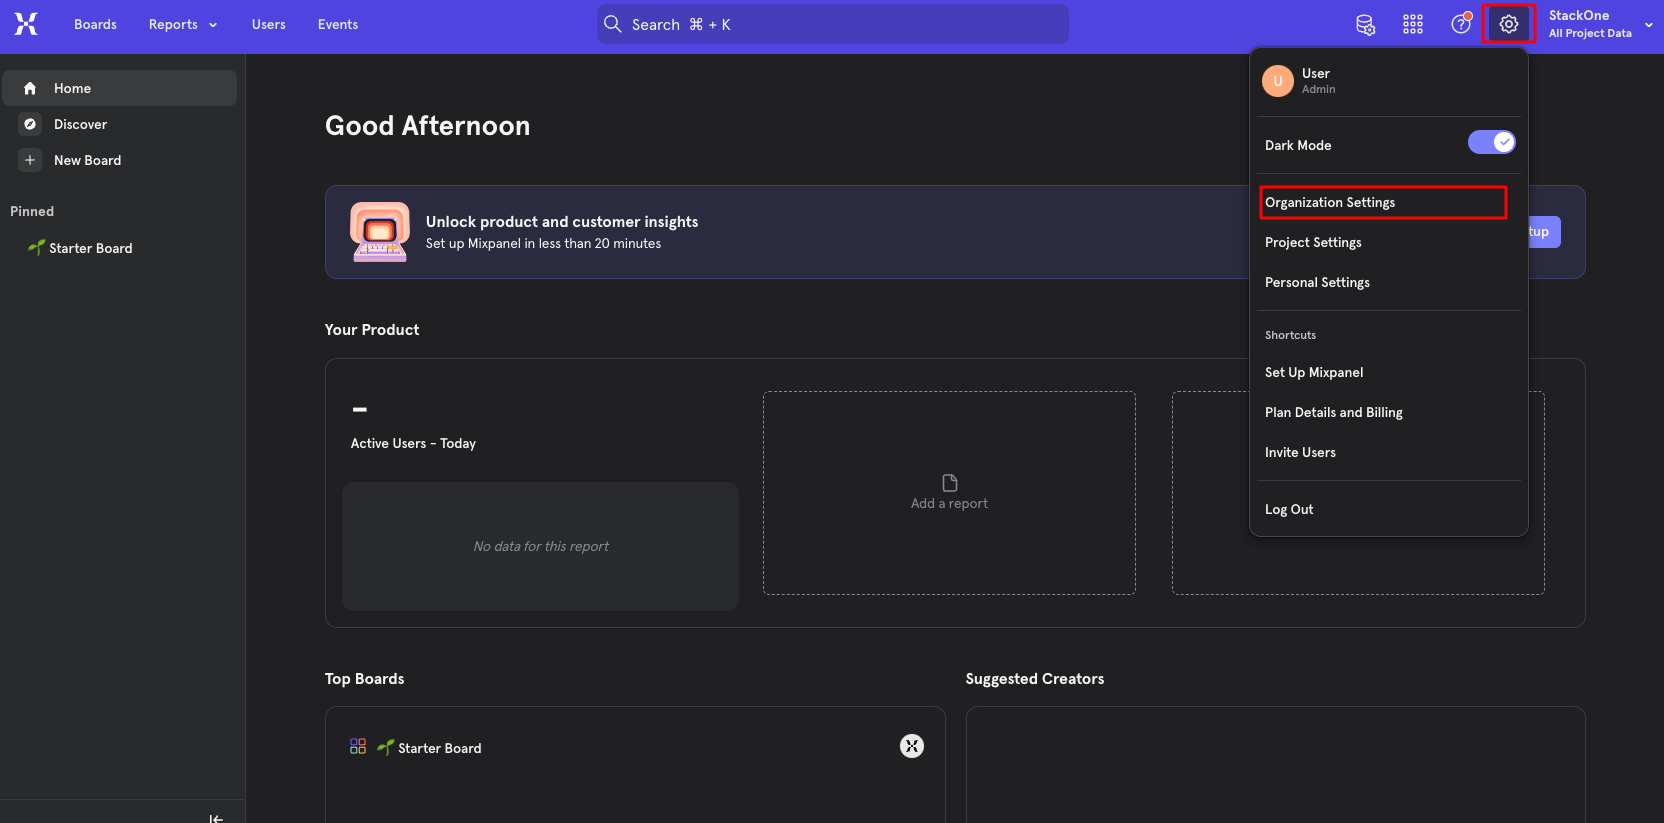The image size is (1664, 823).
Task: Click the "Admin" role label
Action: (1318, 89)
